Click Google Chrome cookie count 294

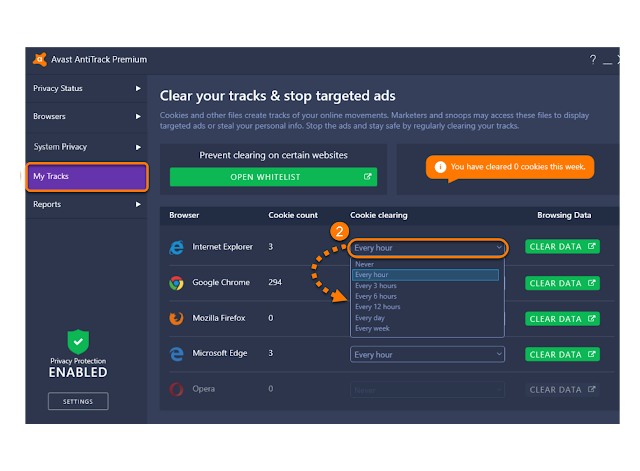coord(275,282)
